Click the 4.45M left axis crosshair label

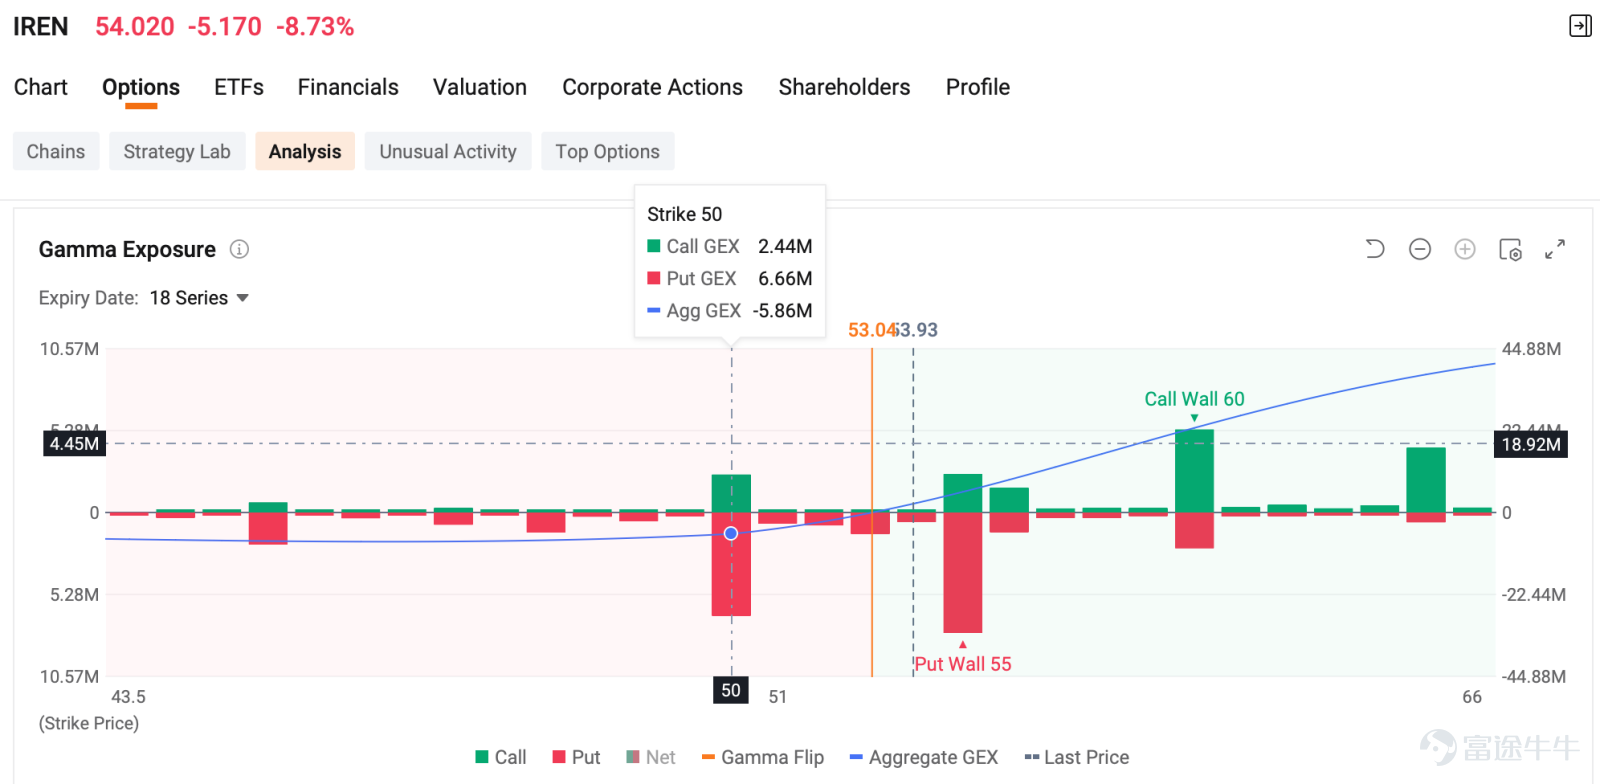75,443
